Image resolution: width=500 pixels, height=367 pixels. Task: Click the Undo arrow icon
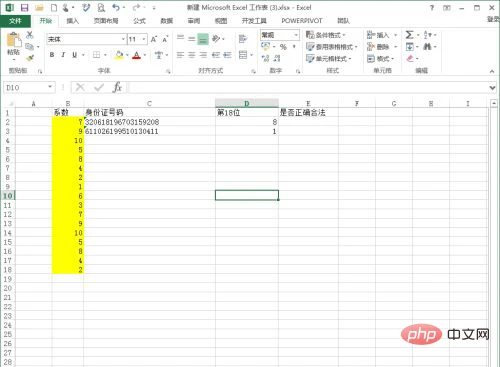tap(116, 7)
